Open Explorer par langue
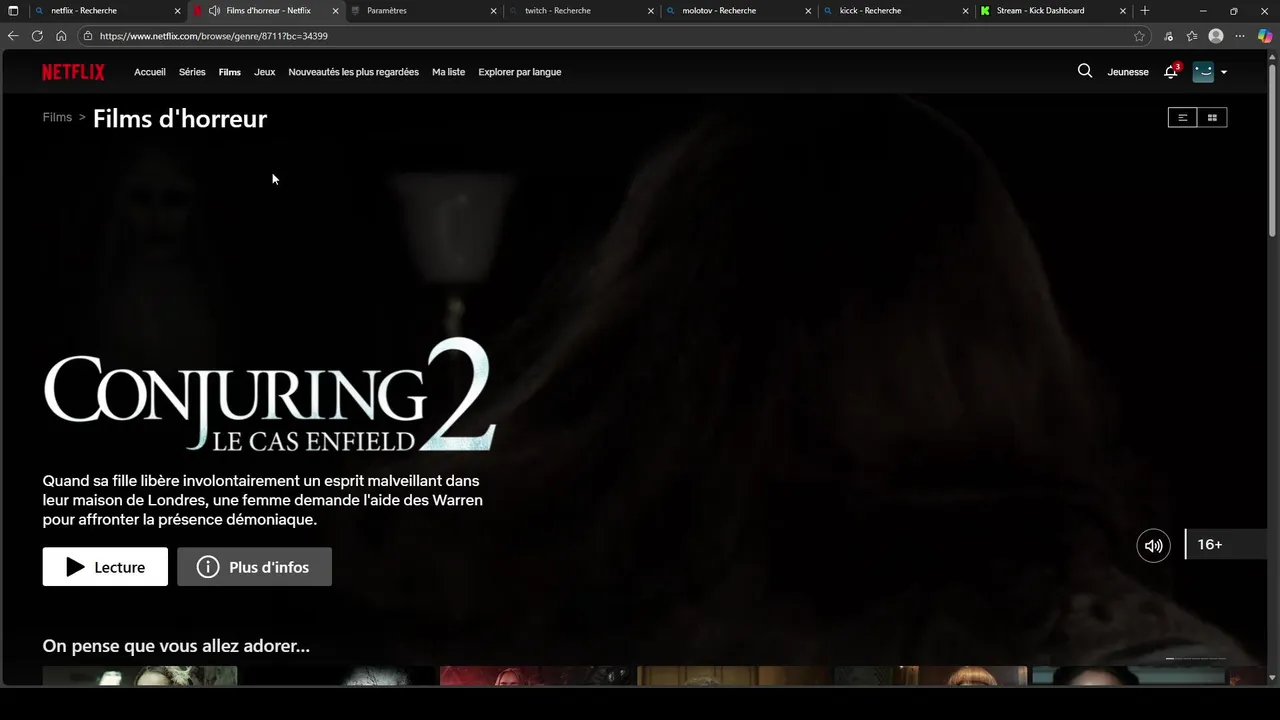This screenshot has height=720, width=1280. coord(520,72)
